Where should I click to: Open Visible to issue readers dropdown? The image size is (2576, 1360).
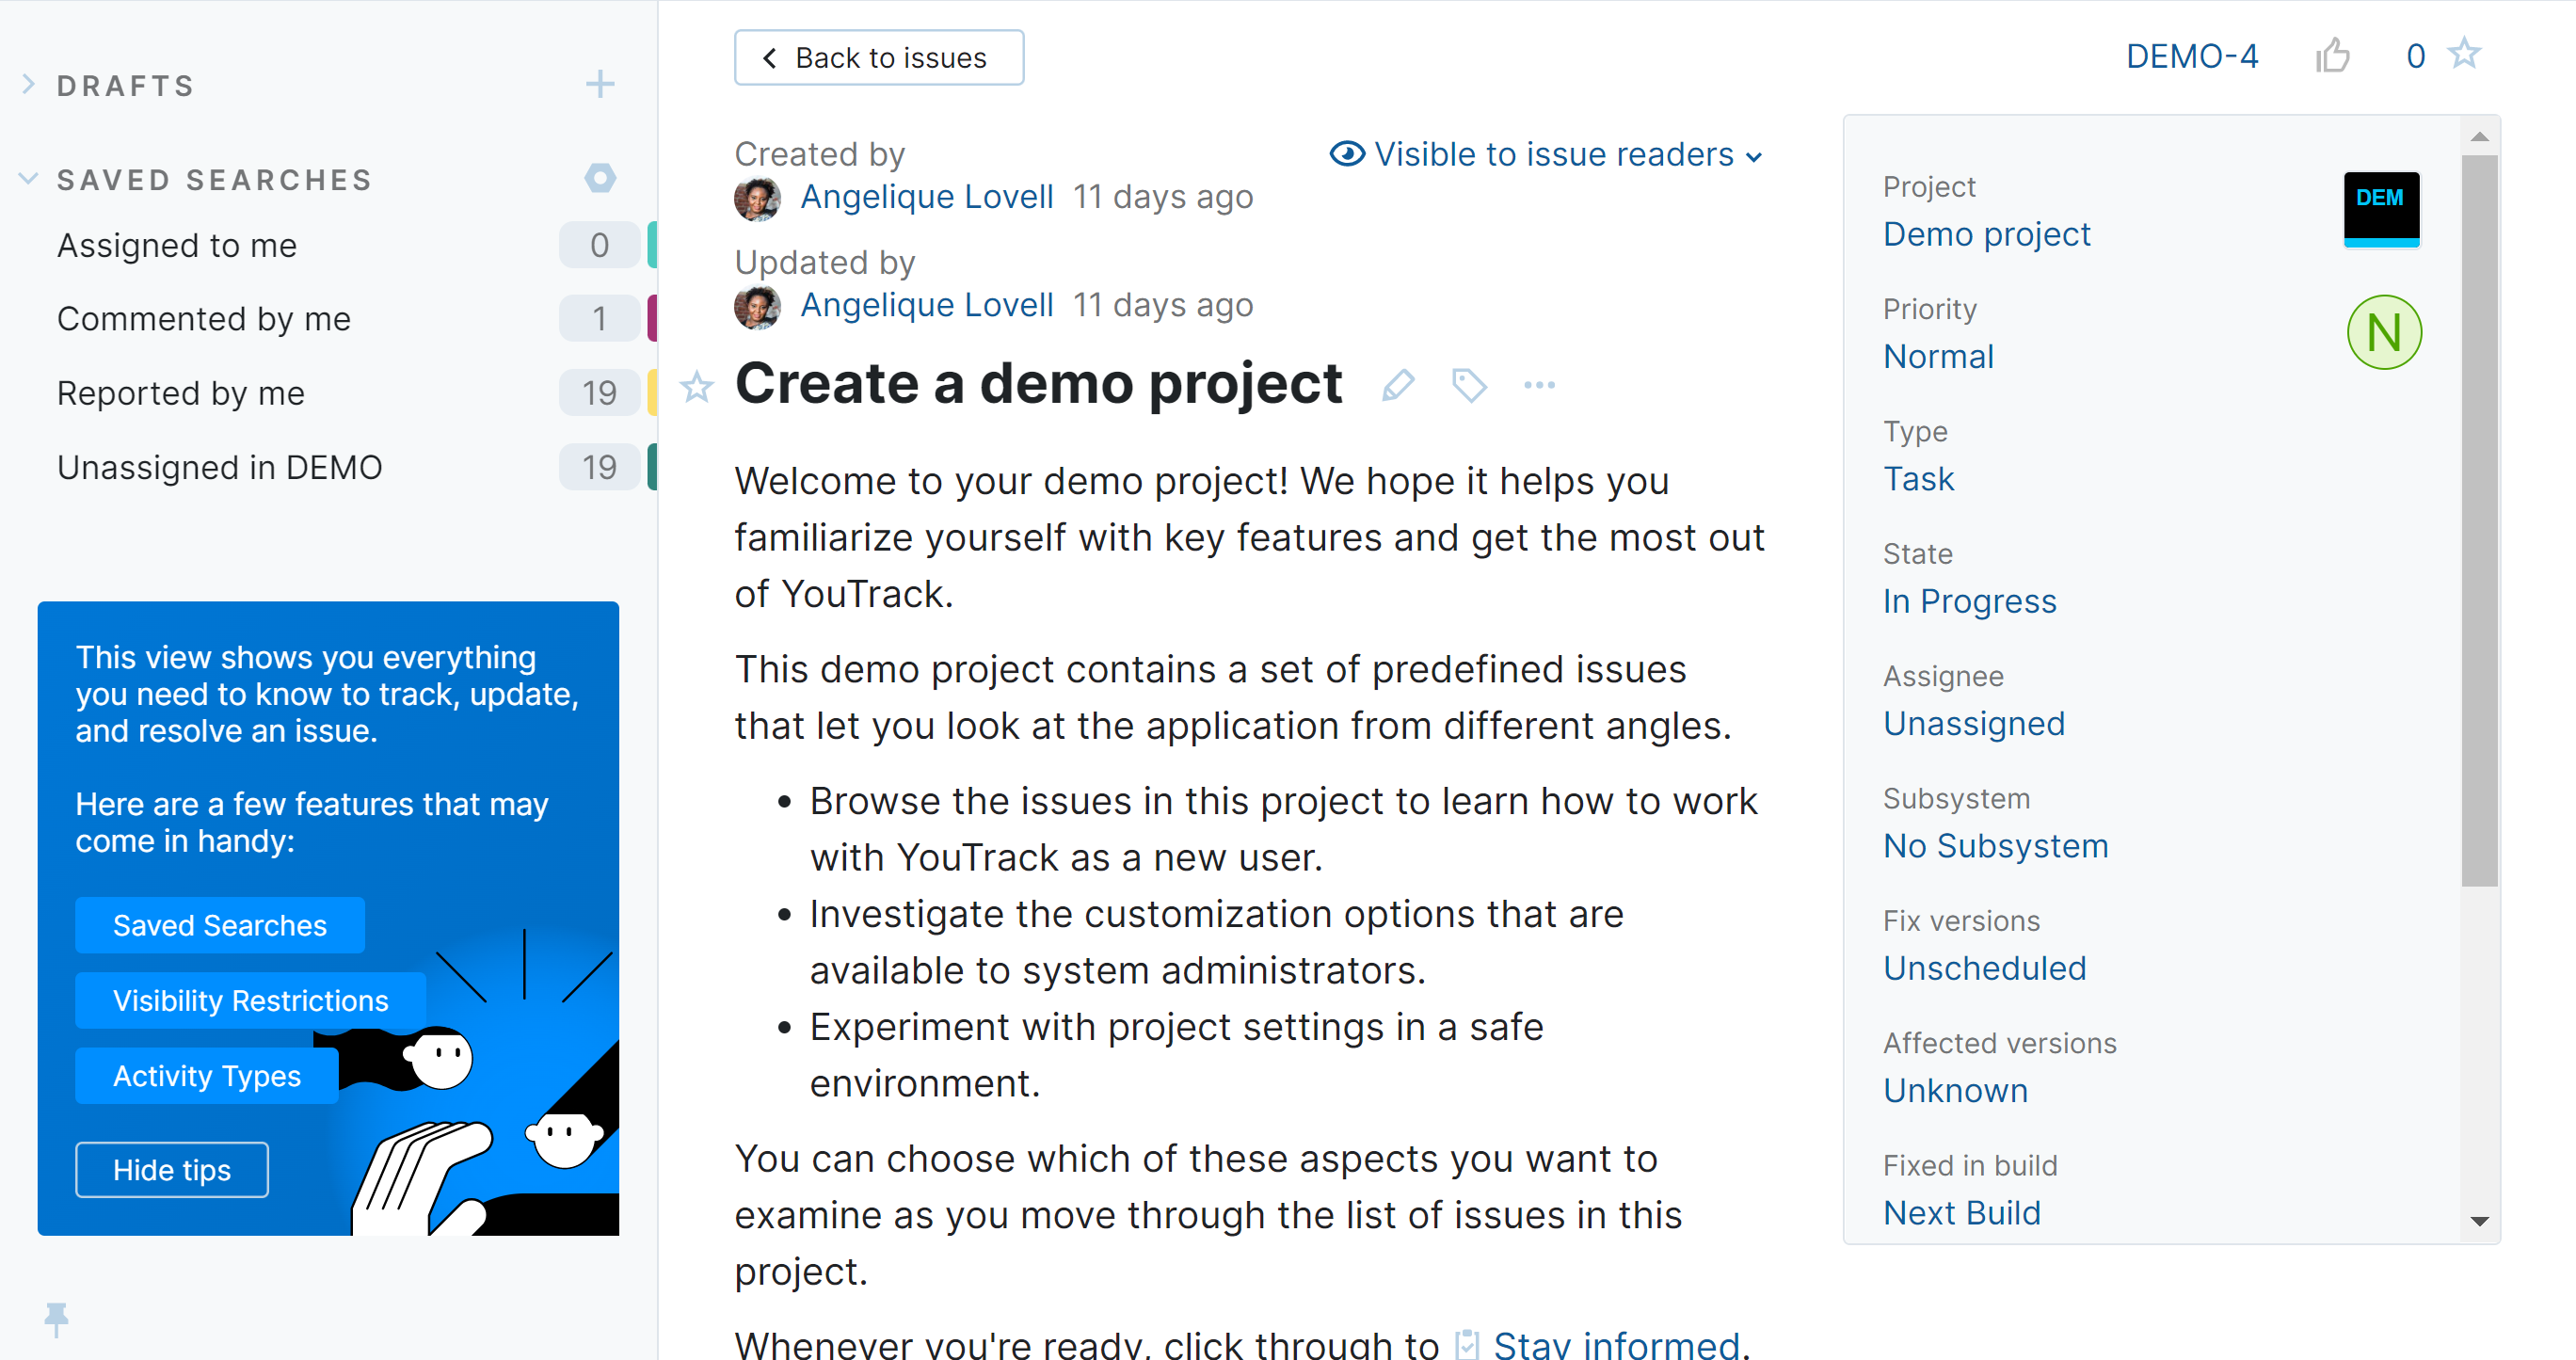click(x=1546, y=155)
